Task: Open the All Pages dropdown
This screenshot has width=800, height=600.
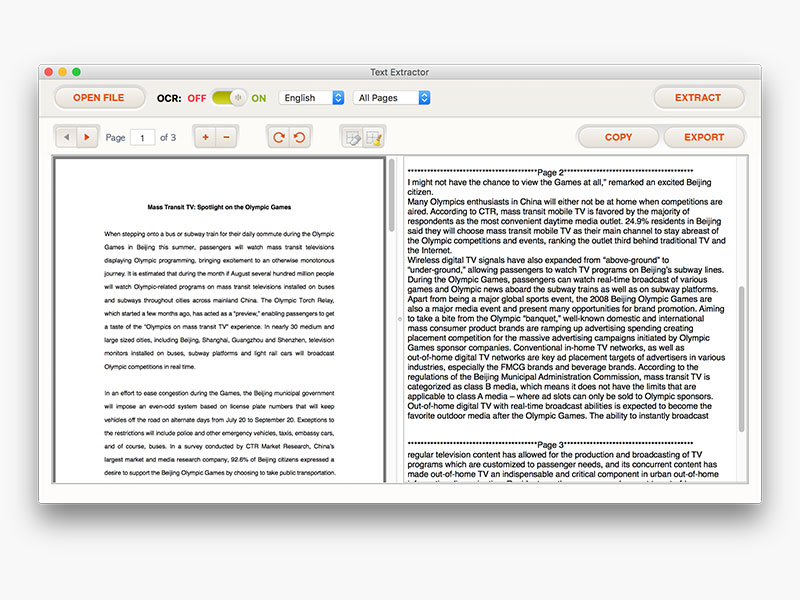Action: 392,97
